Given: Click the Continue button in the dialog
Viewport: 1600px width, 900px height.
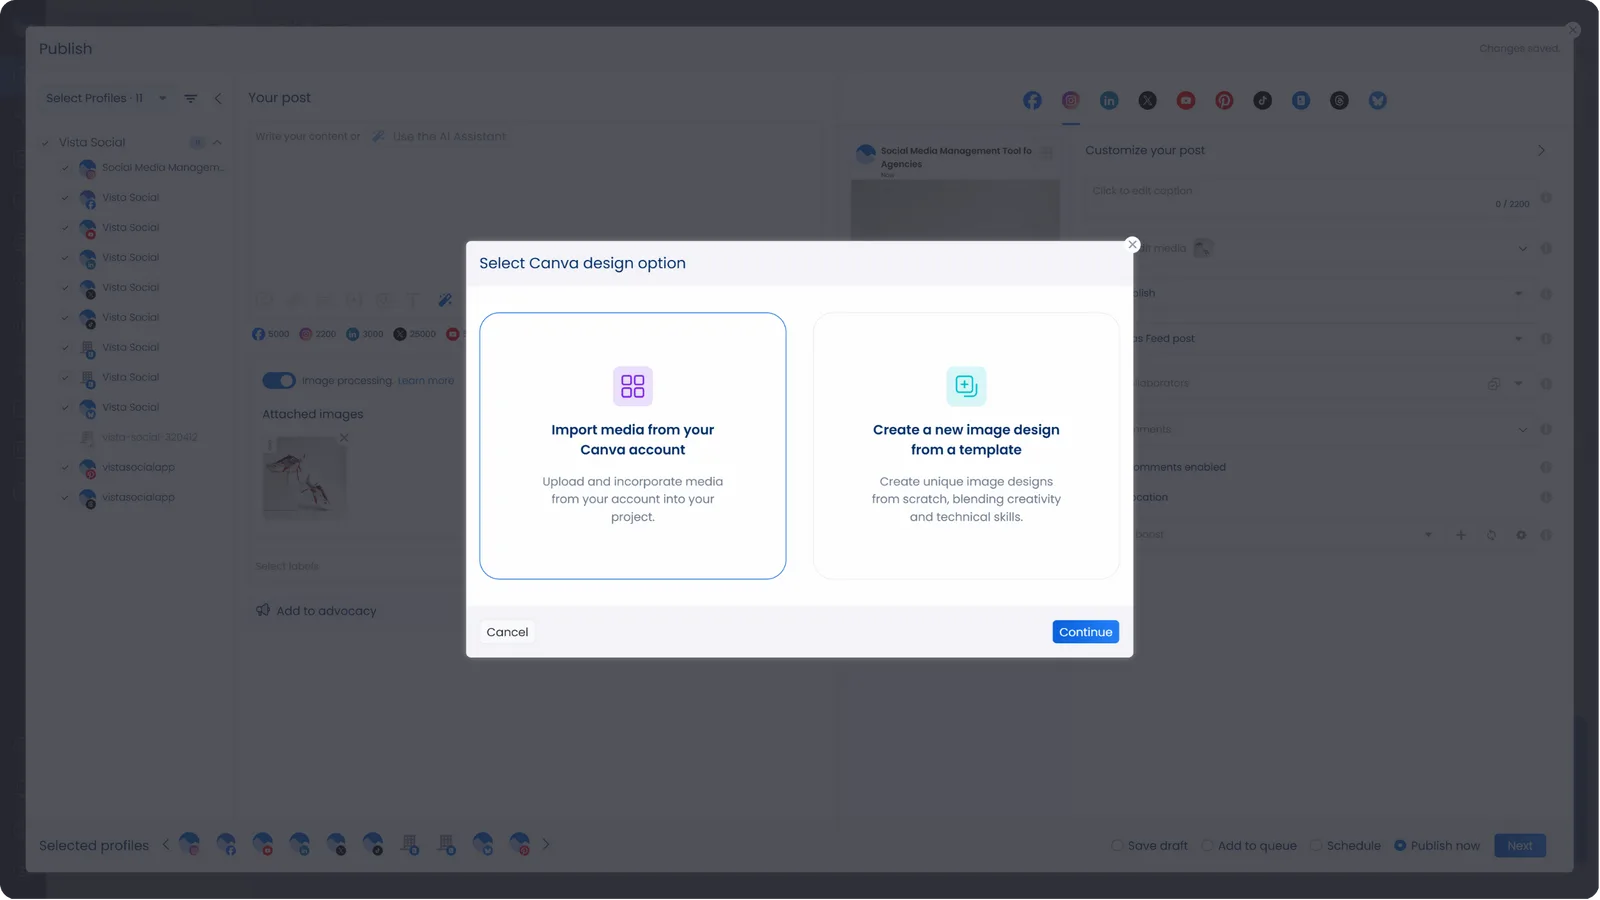Looking at the screenshot, I should [x=1085, y=631].
